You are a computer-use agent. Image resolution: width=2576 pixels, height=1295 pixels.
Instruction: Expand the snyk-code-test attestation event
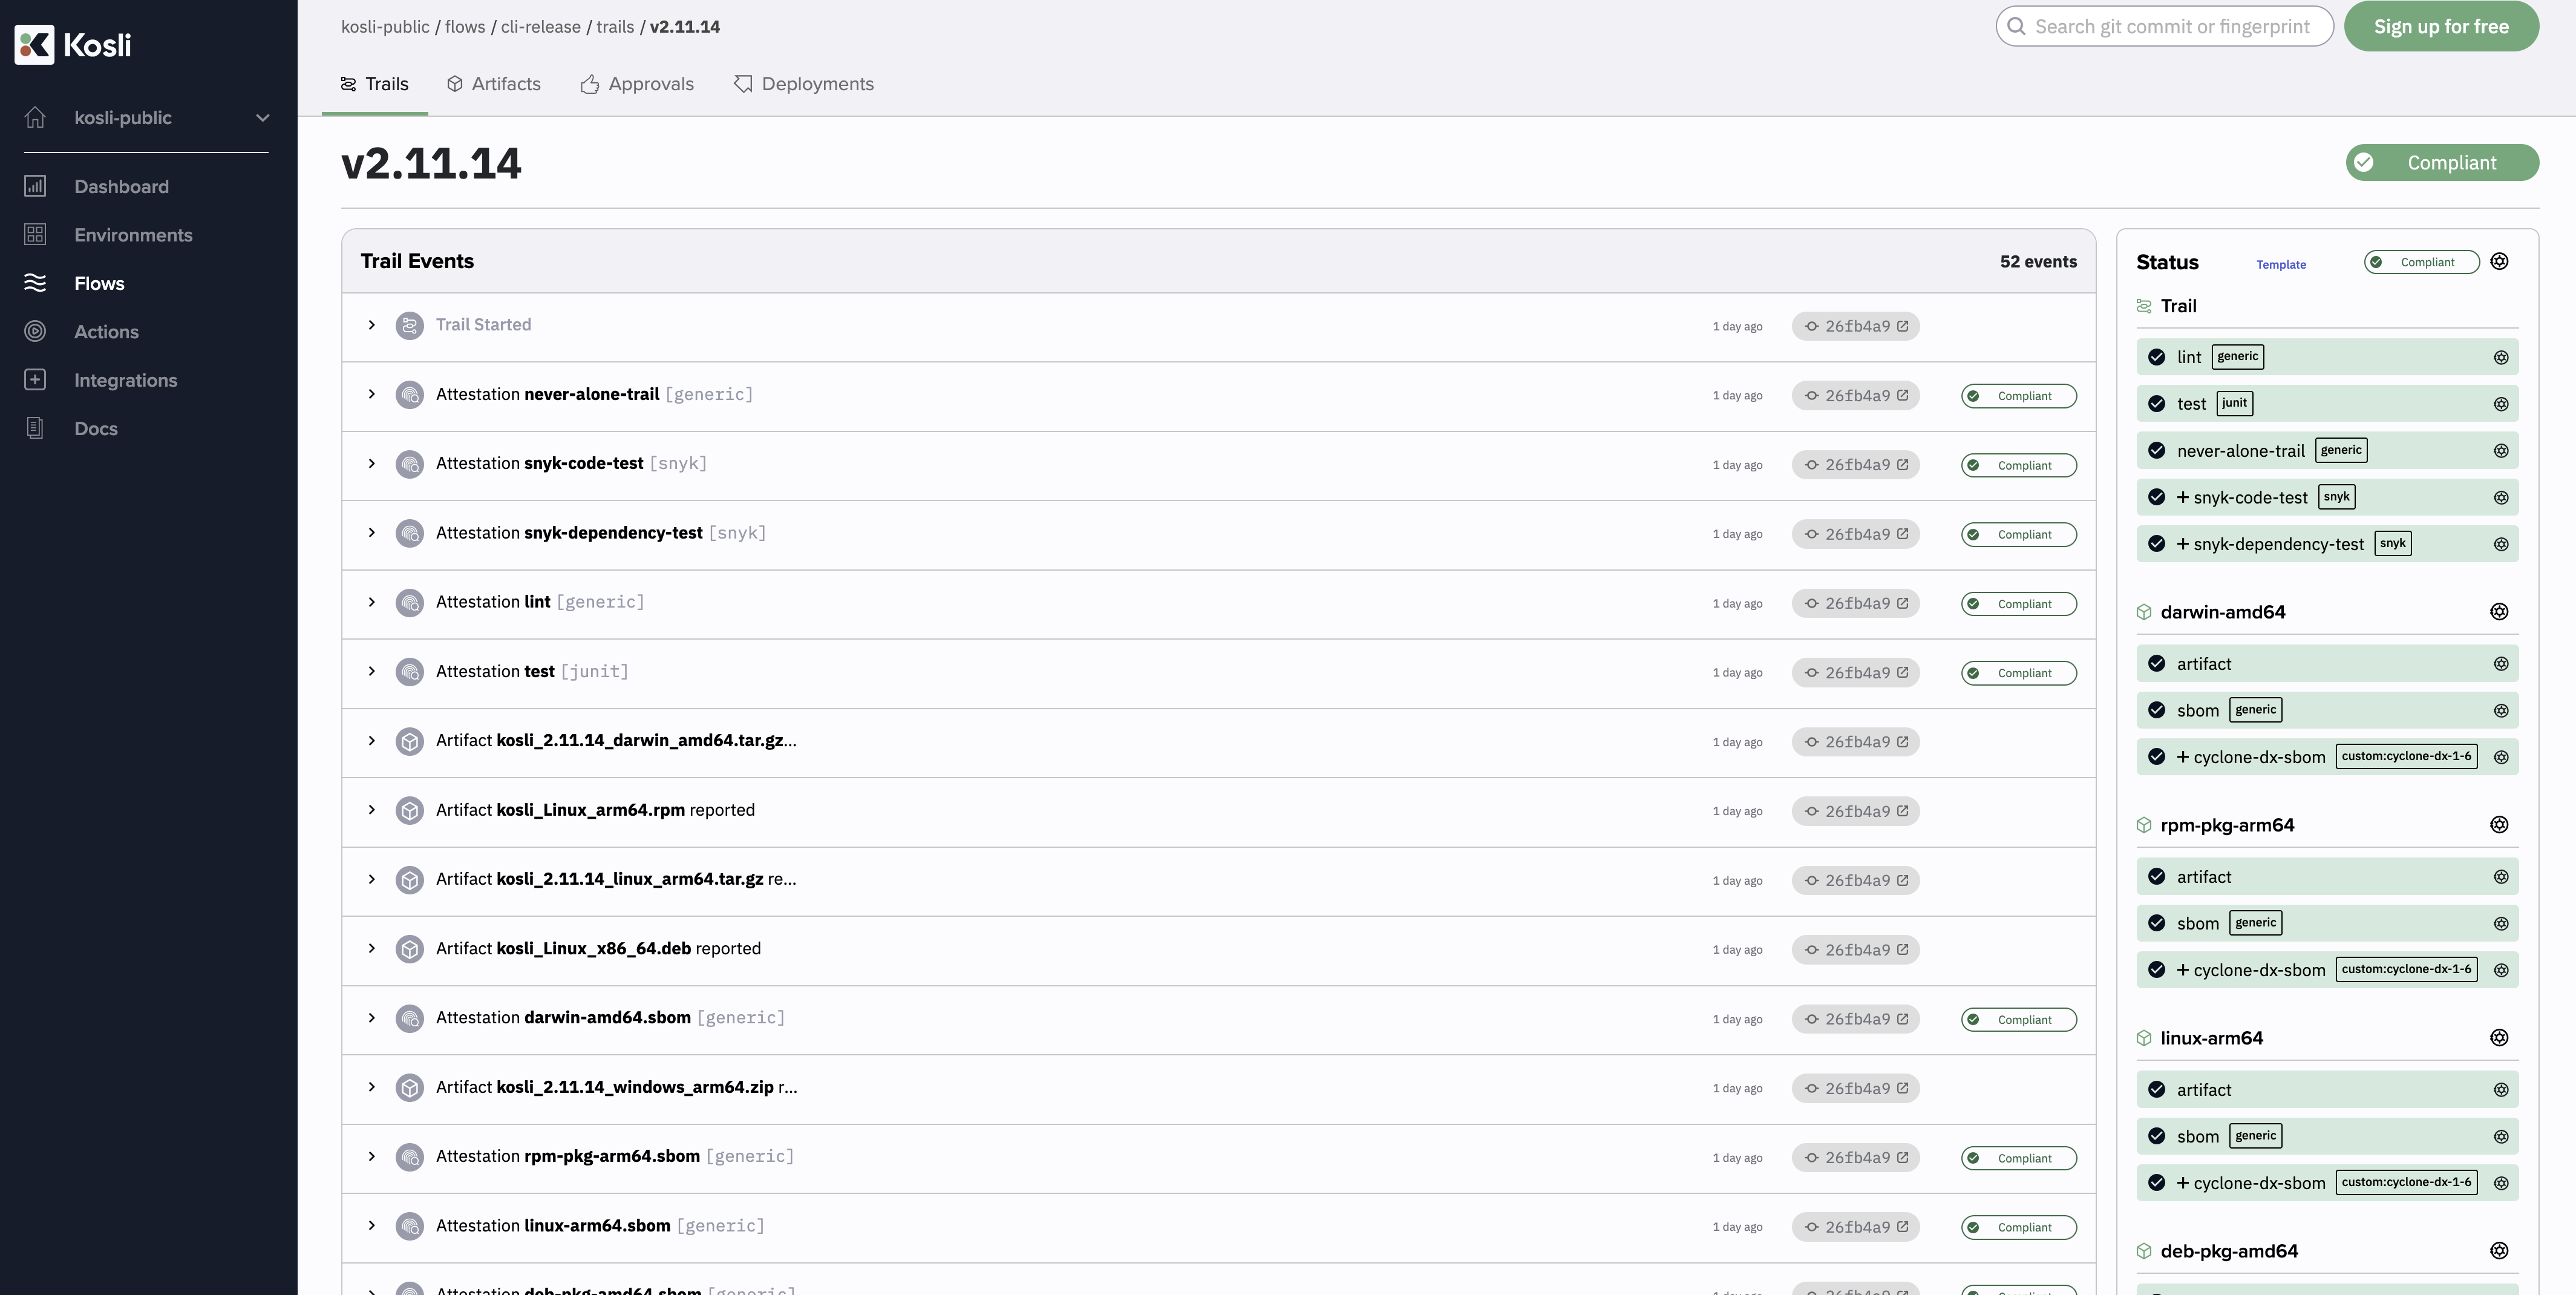click(x=371, y=463)
